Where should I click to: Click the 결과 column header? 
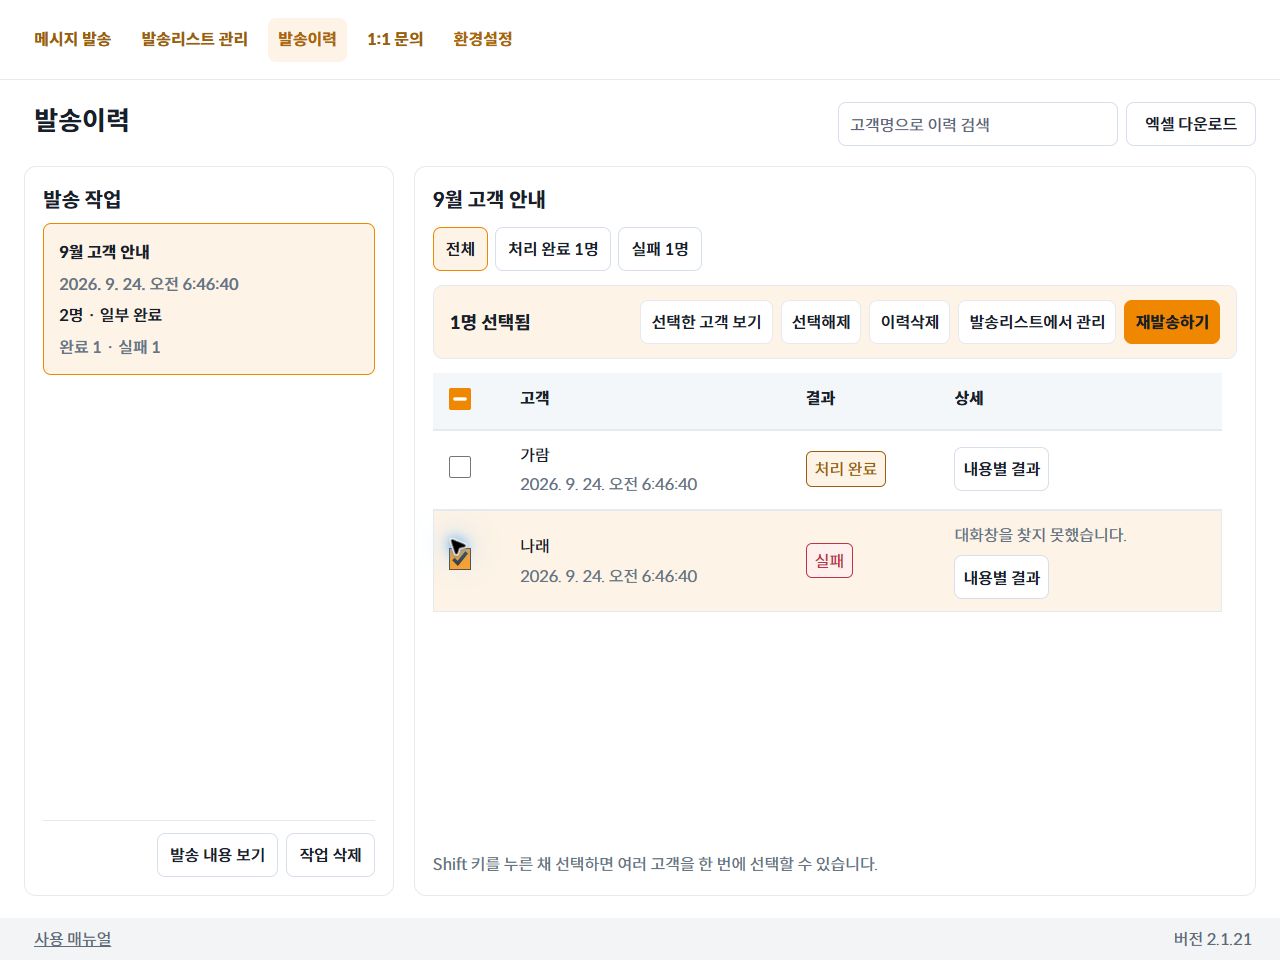coord(820,398)
